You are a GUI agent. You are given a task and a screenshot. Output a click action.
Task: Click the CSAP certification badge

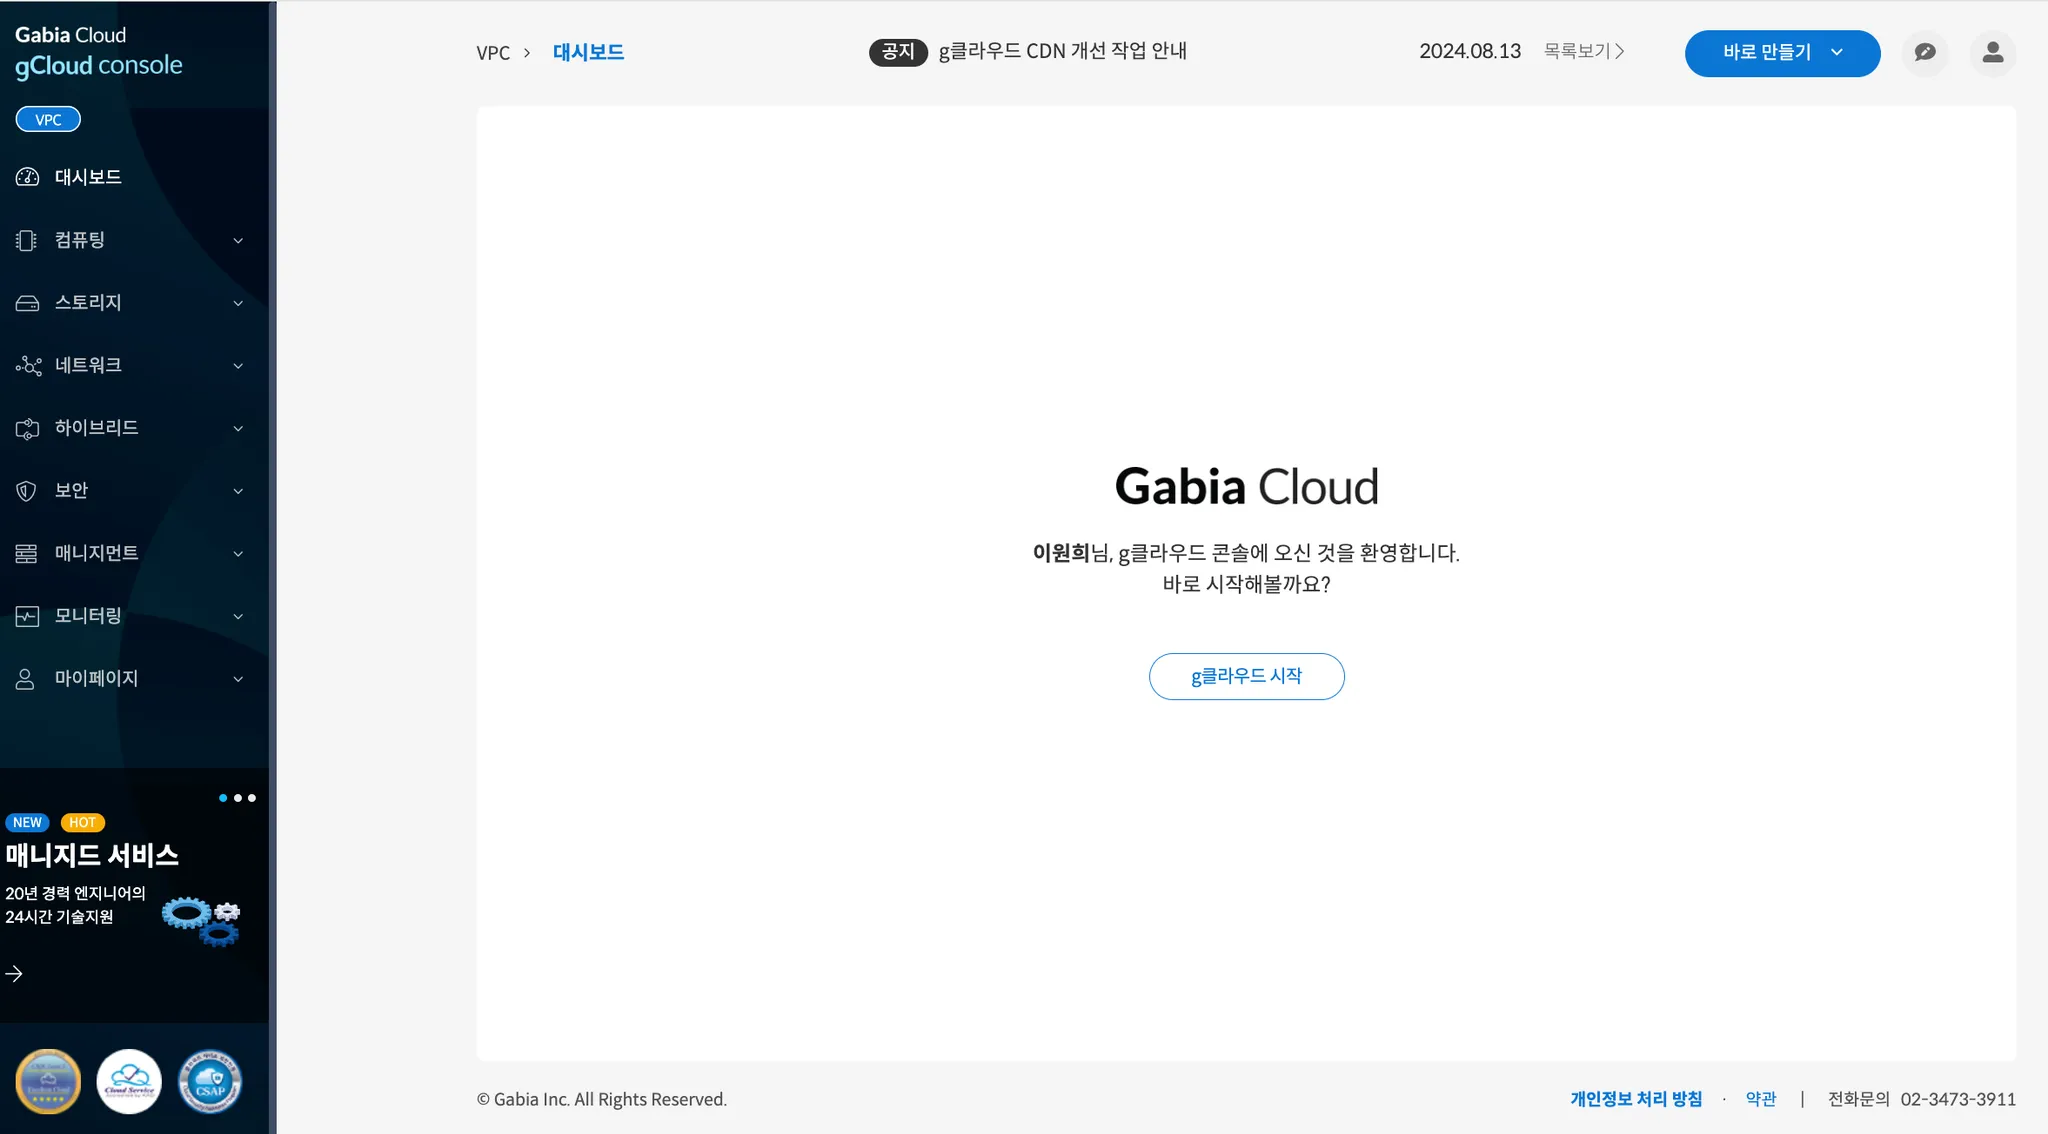[210, 1081]
